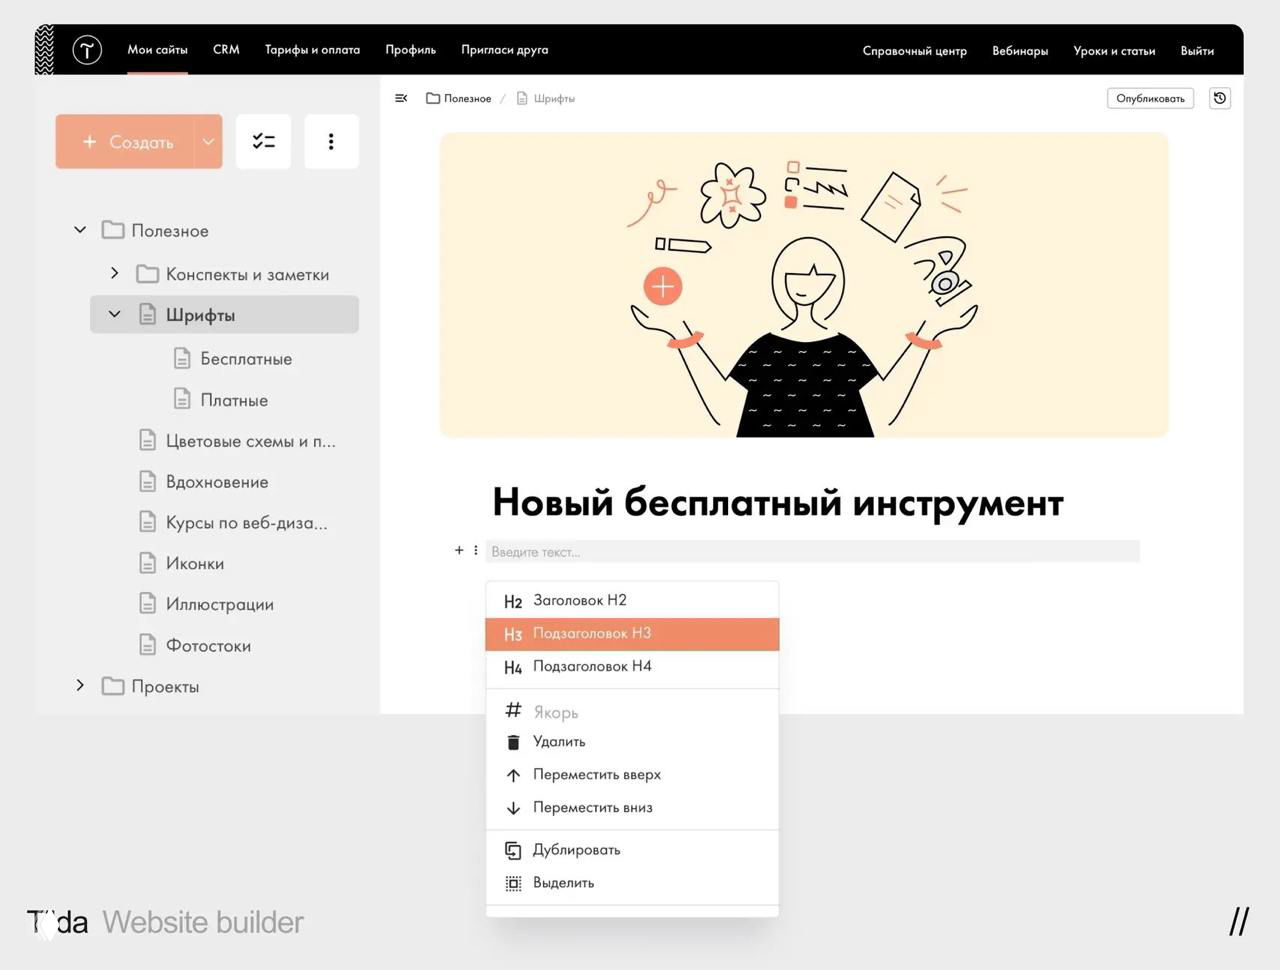
Task: Click the plus icon to add a block
Action: 459,550
